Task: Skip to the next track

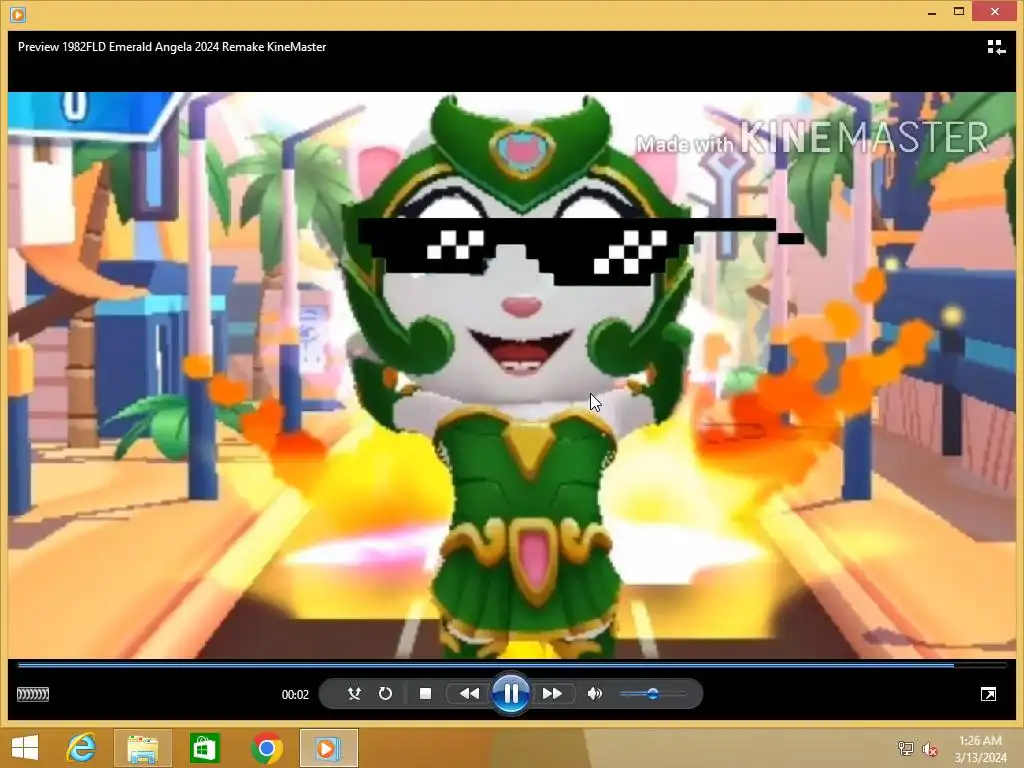Action: click(552, 694)
